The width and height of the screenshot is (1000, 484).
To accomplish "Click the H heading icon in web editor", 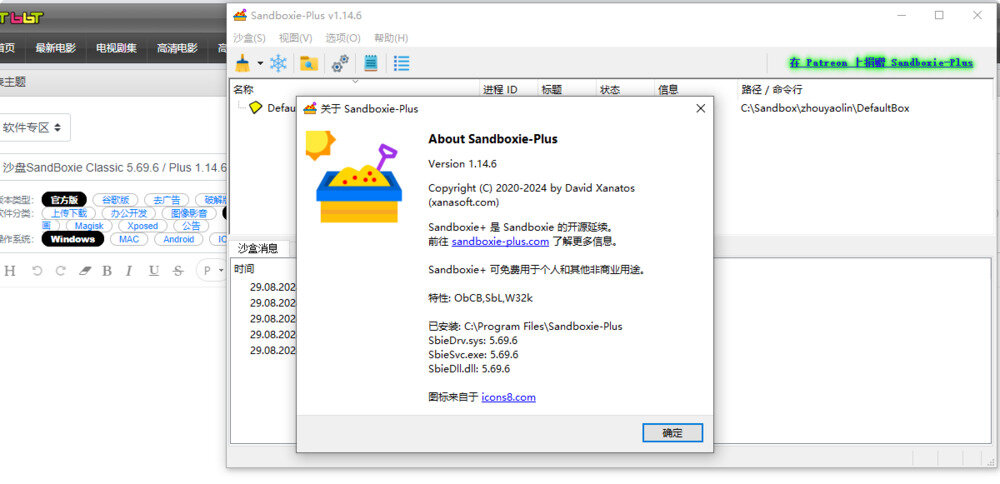I will pyautogui.click(x=10, y=271).
